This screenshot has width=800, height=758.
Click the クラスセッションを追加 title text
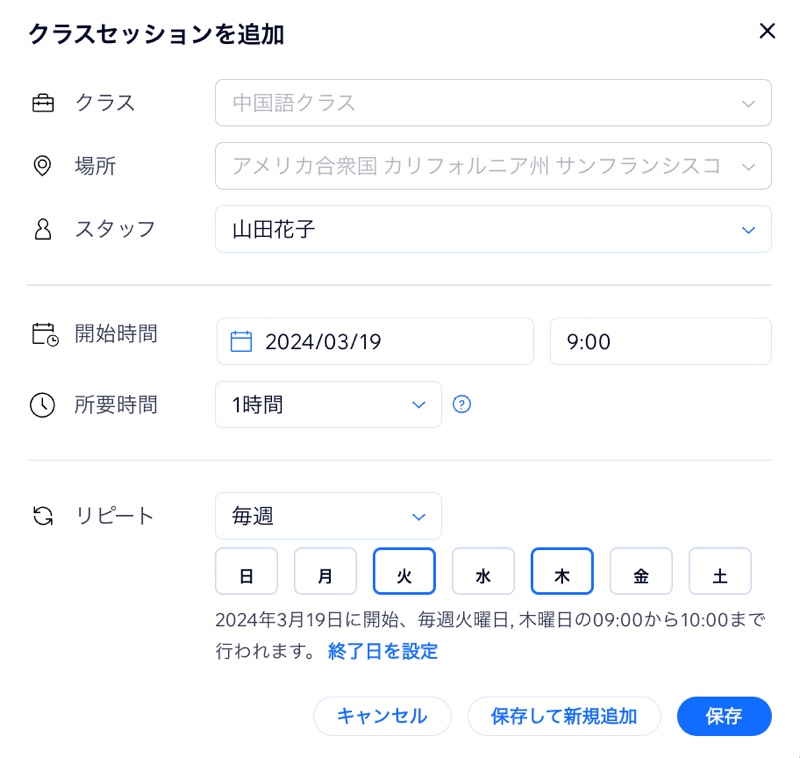(x=156, y=34)
